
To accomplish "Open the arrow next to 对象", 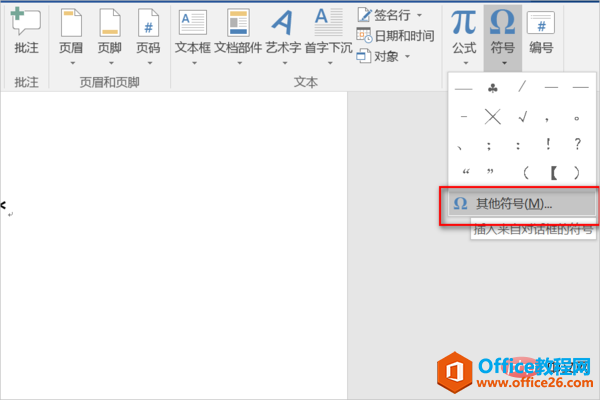I will coord(408,57).
